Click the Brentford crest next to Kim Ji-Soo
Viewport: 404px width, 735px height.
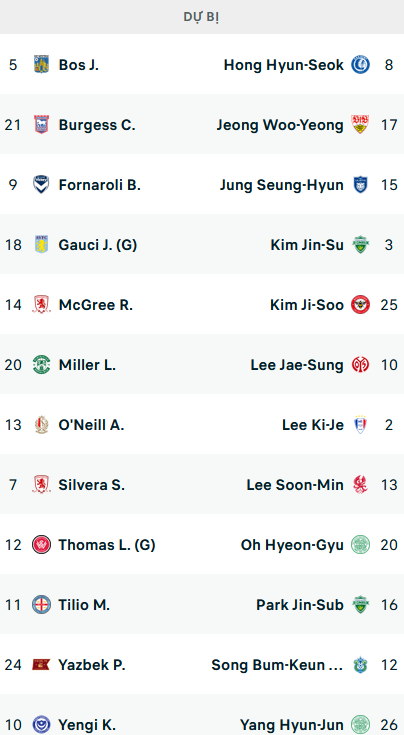pyautogui.click(x=360, y=304)
